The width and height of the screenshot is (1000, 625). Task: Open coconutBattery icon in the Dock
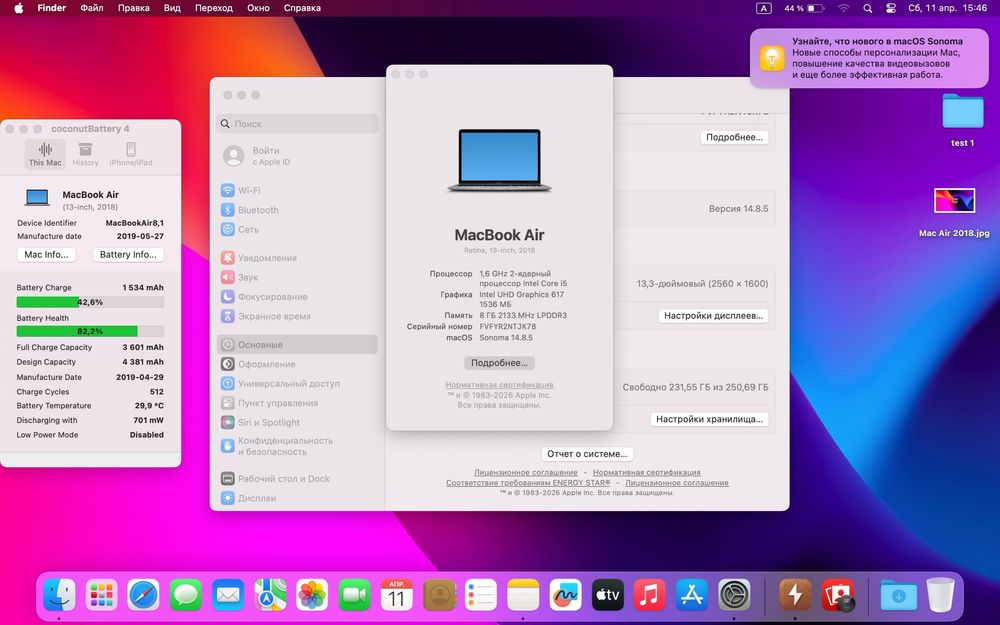[x=795, y=596]
